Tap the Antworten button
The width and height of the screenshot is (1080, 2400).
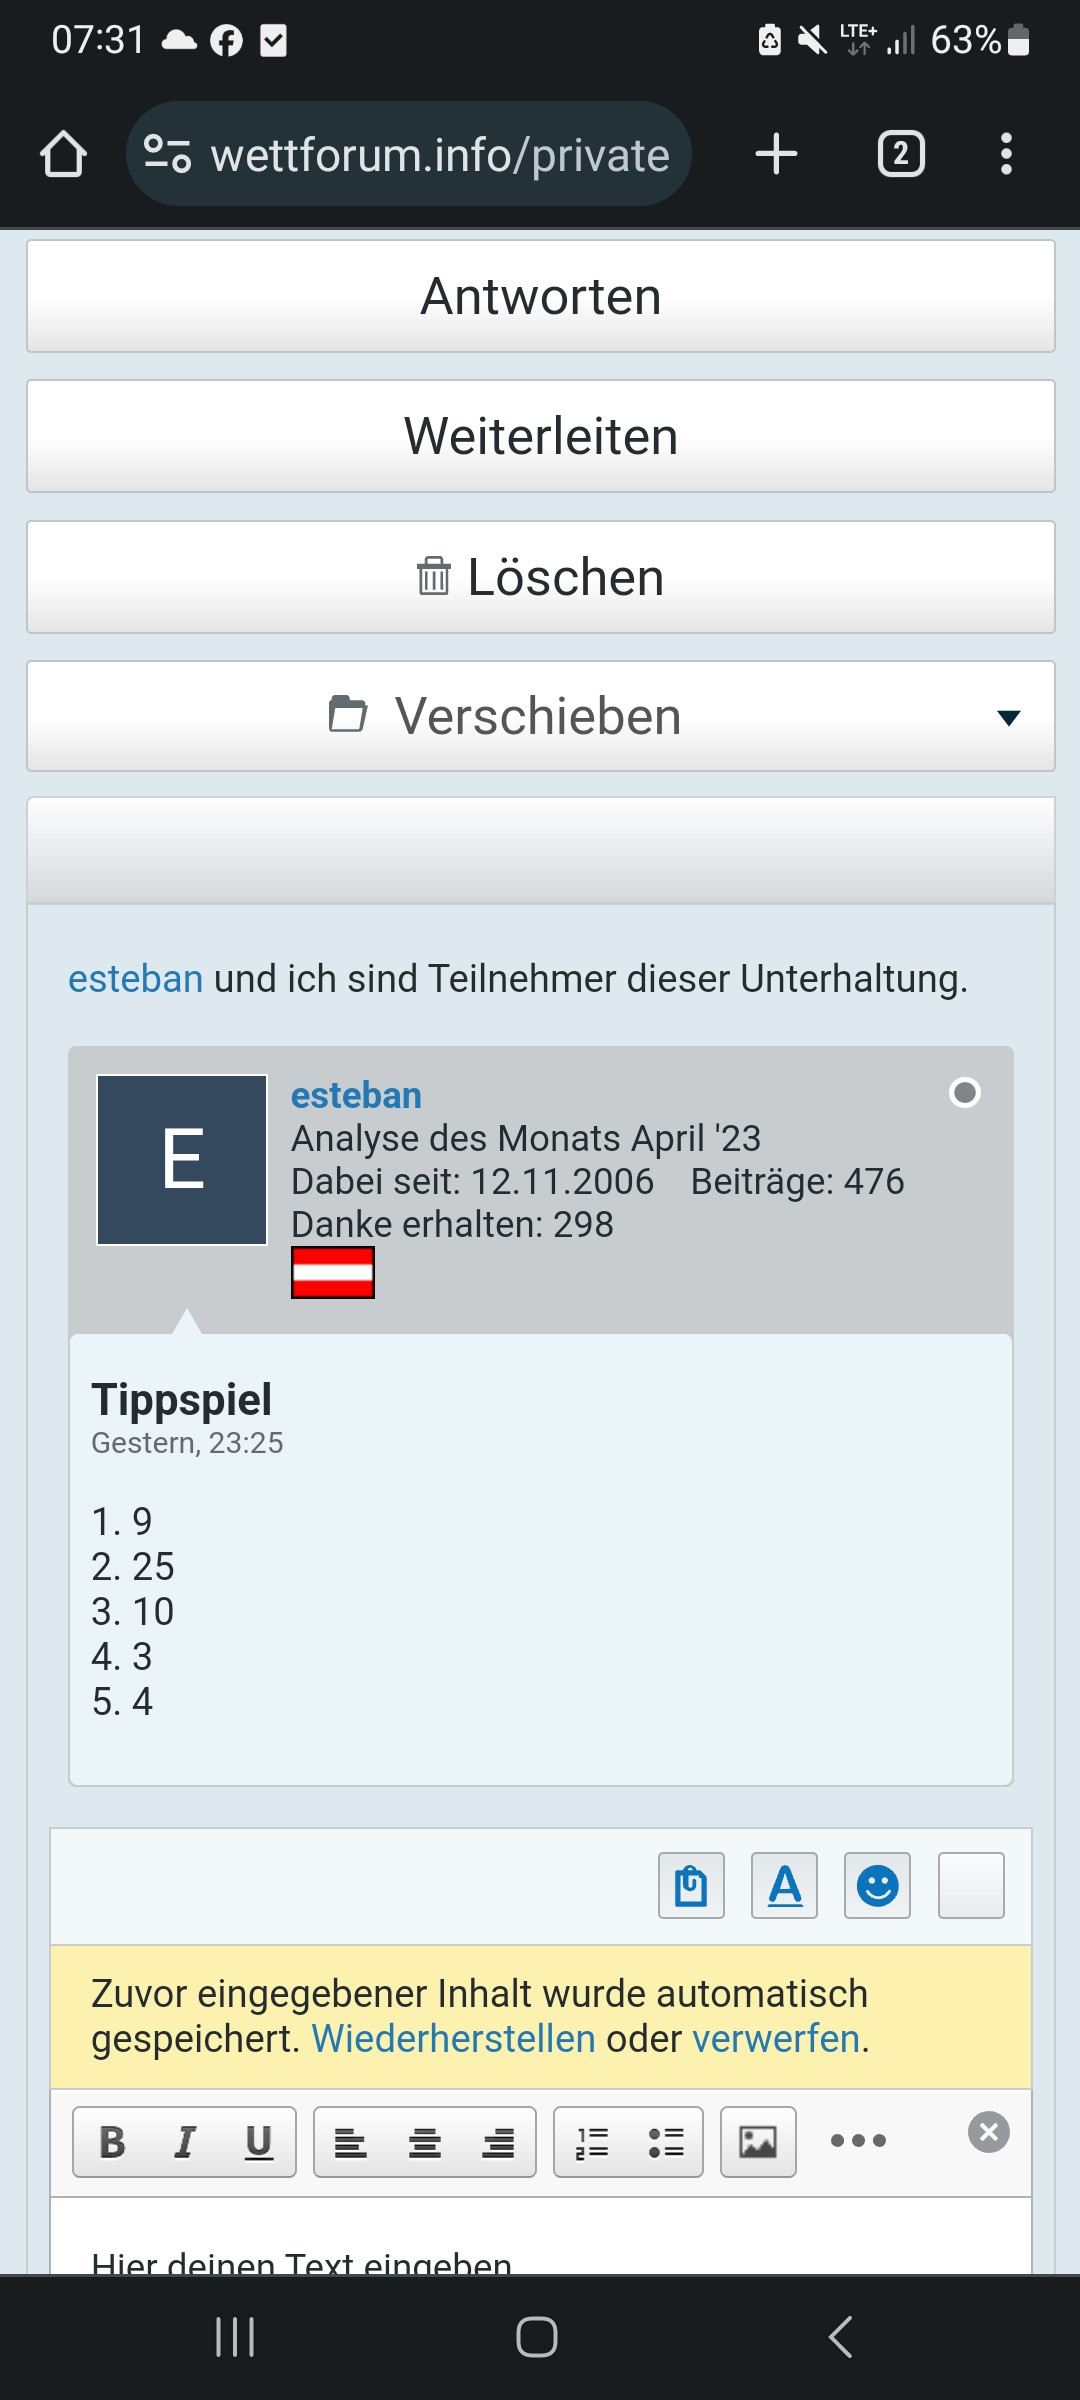tap(541, 296)
